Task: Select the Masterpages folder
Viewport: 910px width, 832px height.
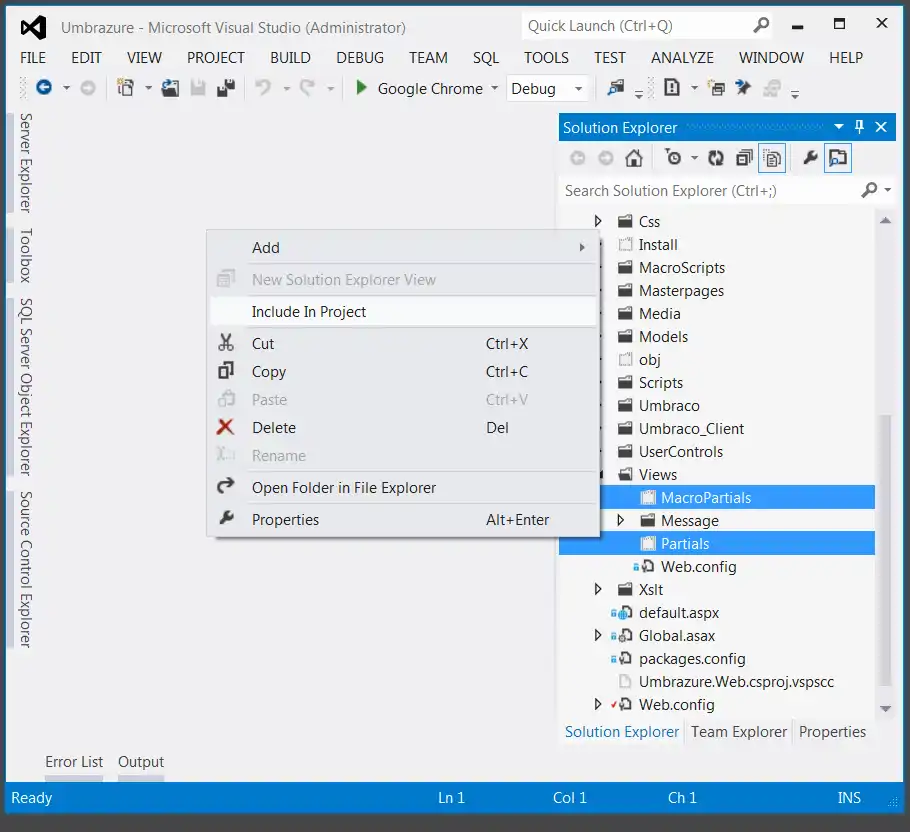Action: click(x=681, y=290)
